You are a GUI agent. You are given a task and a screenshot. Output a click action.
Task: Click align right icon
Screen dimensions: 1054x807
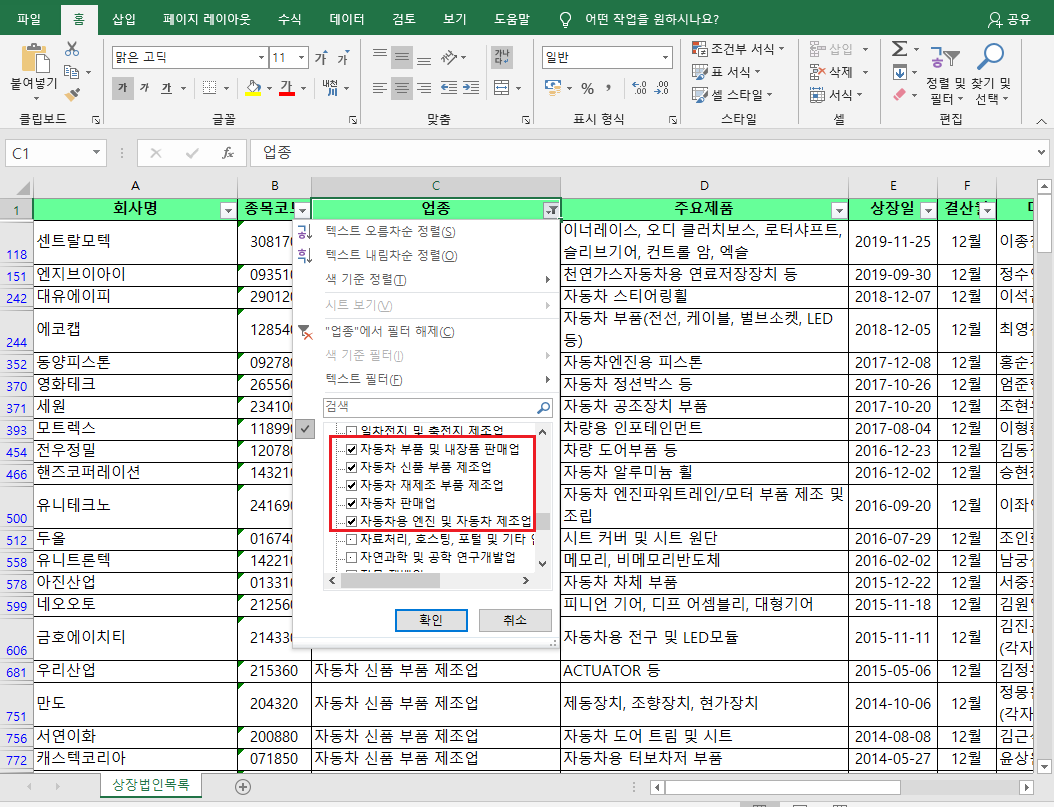pyautogui.click(x=424, y=88)
